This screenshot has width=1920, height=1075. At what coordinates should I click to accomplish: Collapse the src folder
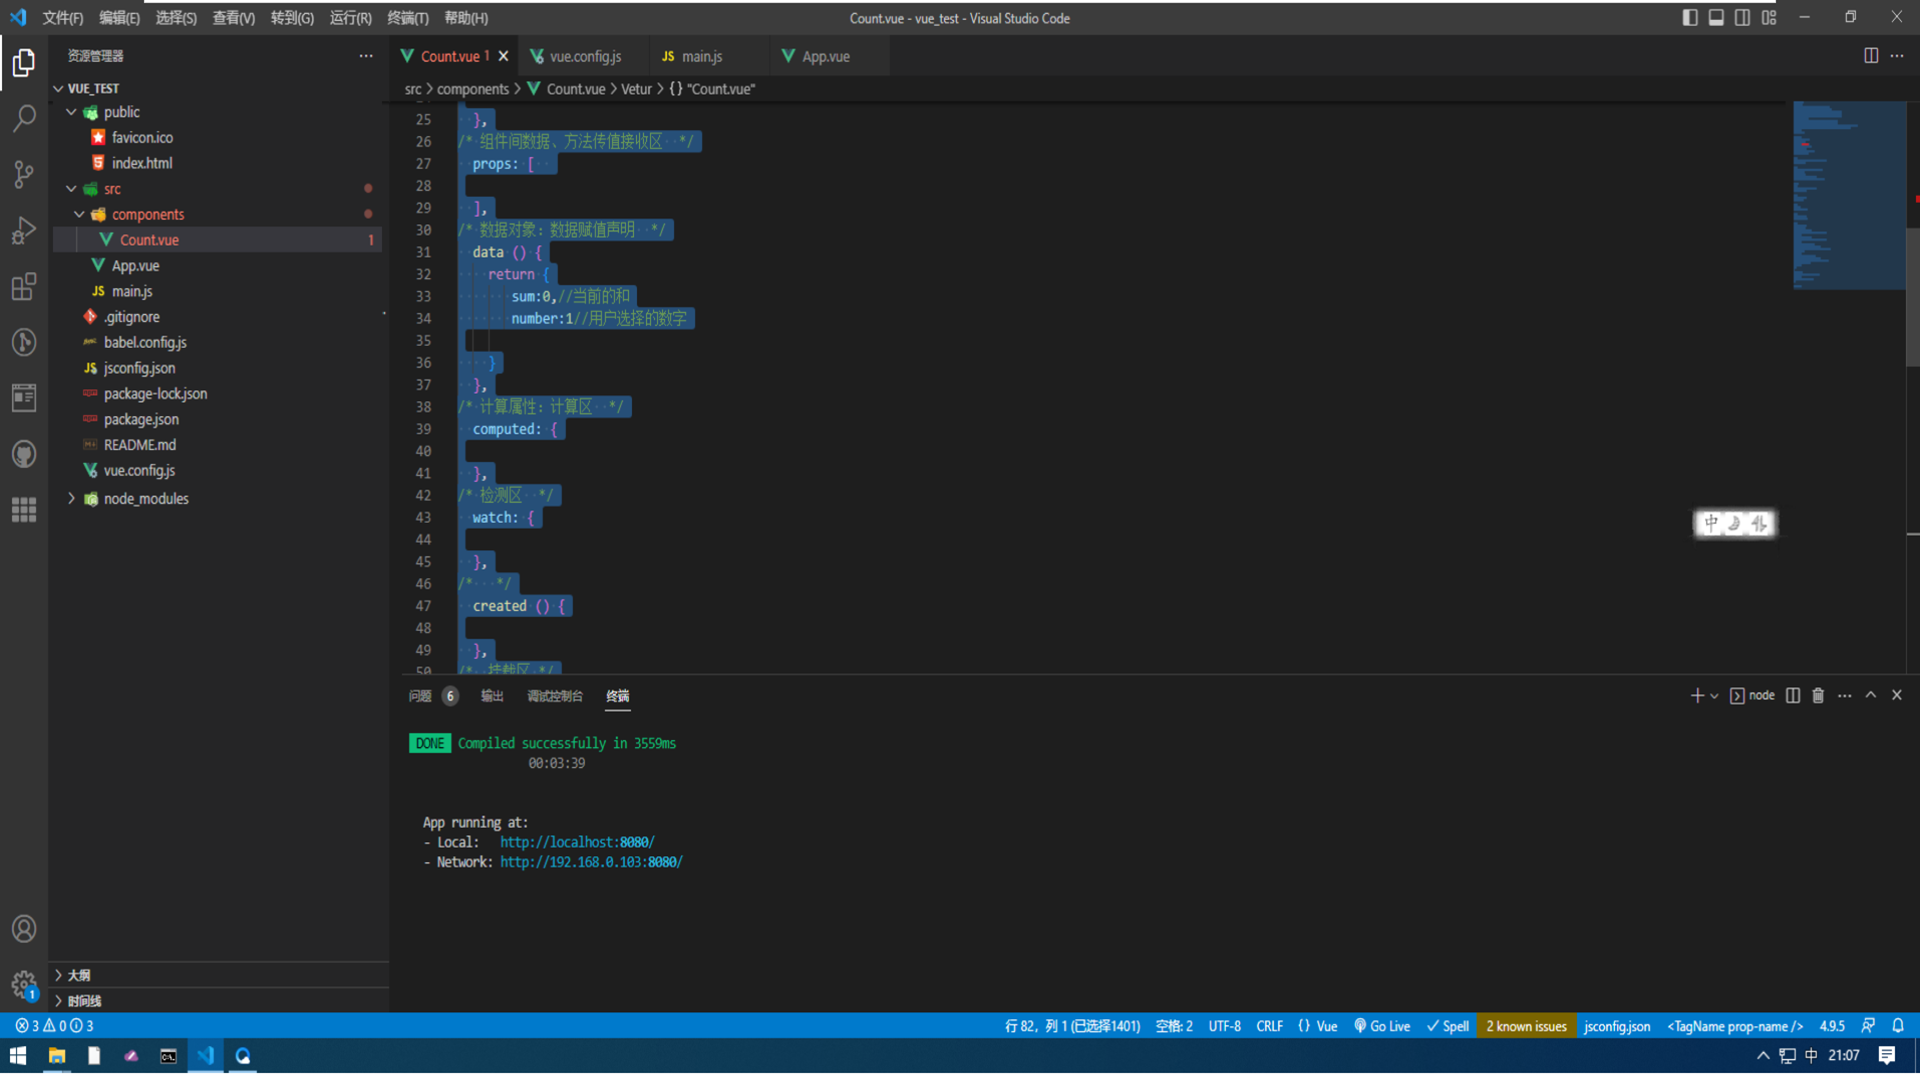click(x=72, y=189)
